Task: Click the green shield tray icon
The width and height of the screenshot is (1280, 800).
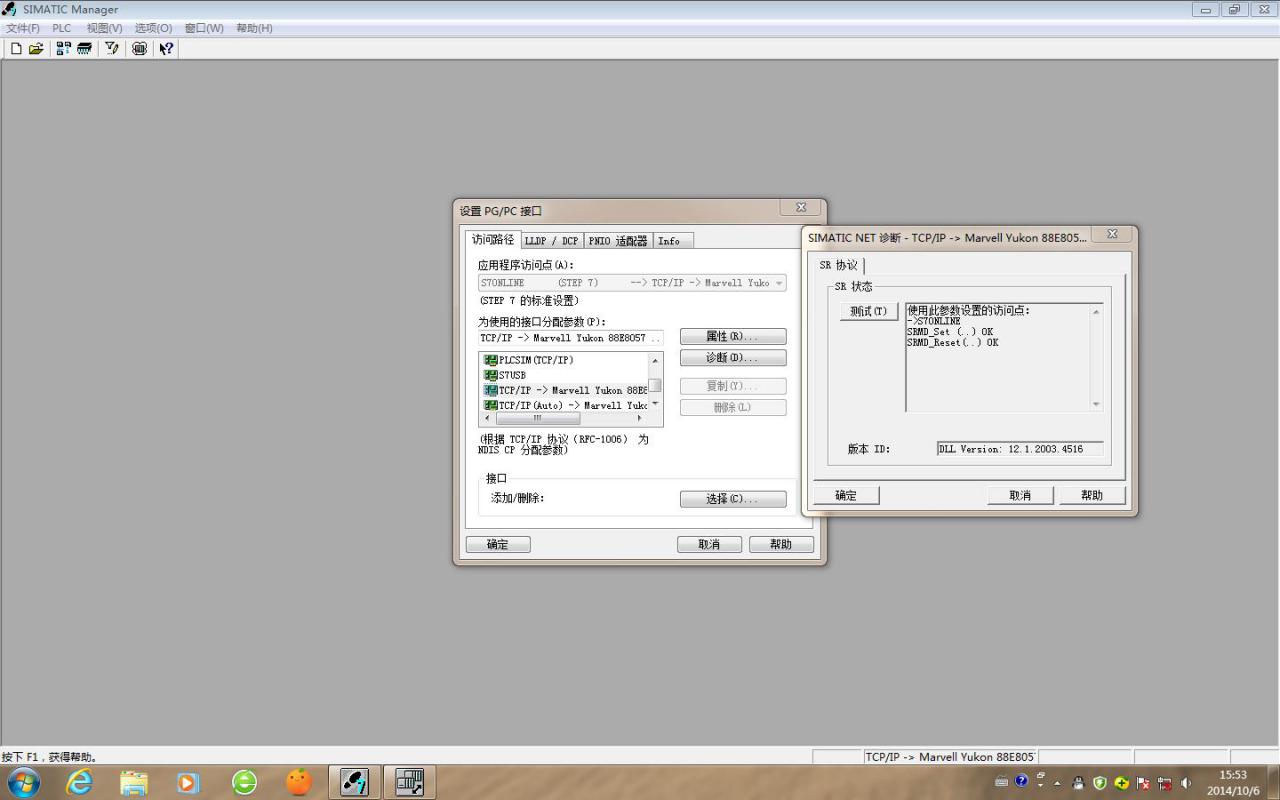Action: click(x=1100, y=783)
